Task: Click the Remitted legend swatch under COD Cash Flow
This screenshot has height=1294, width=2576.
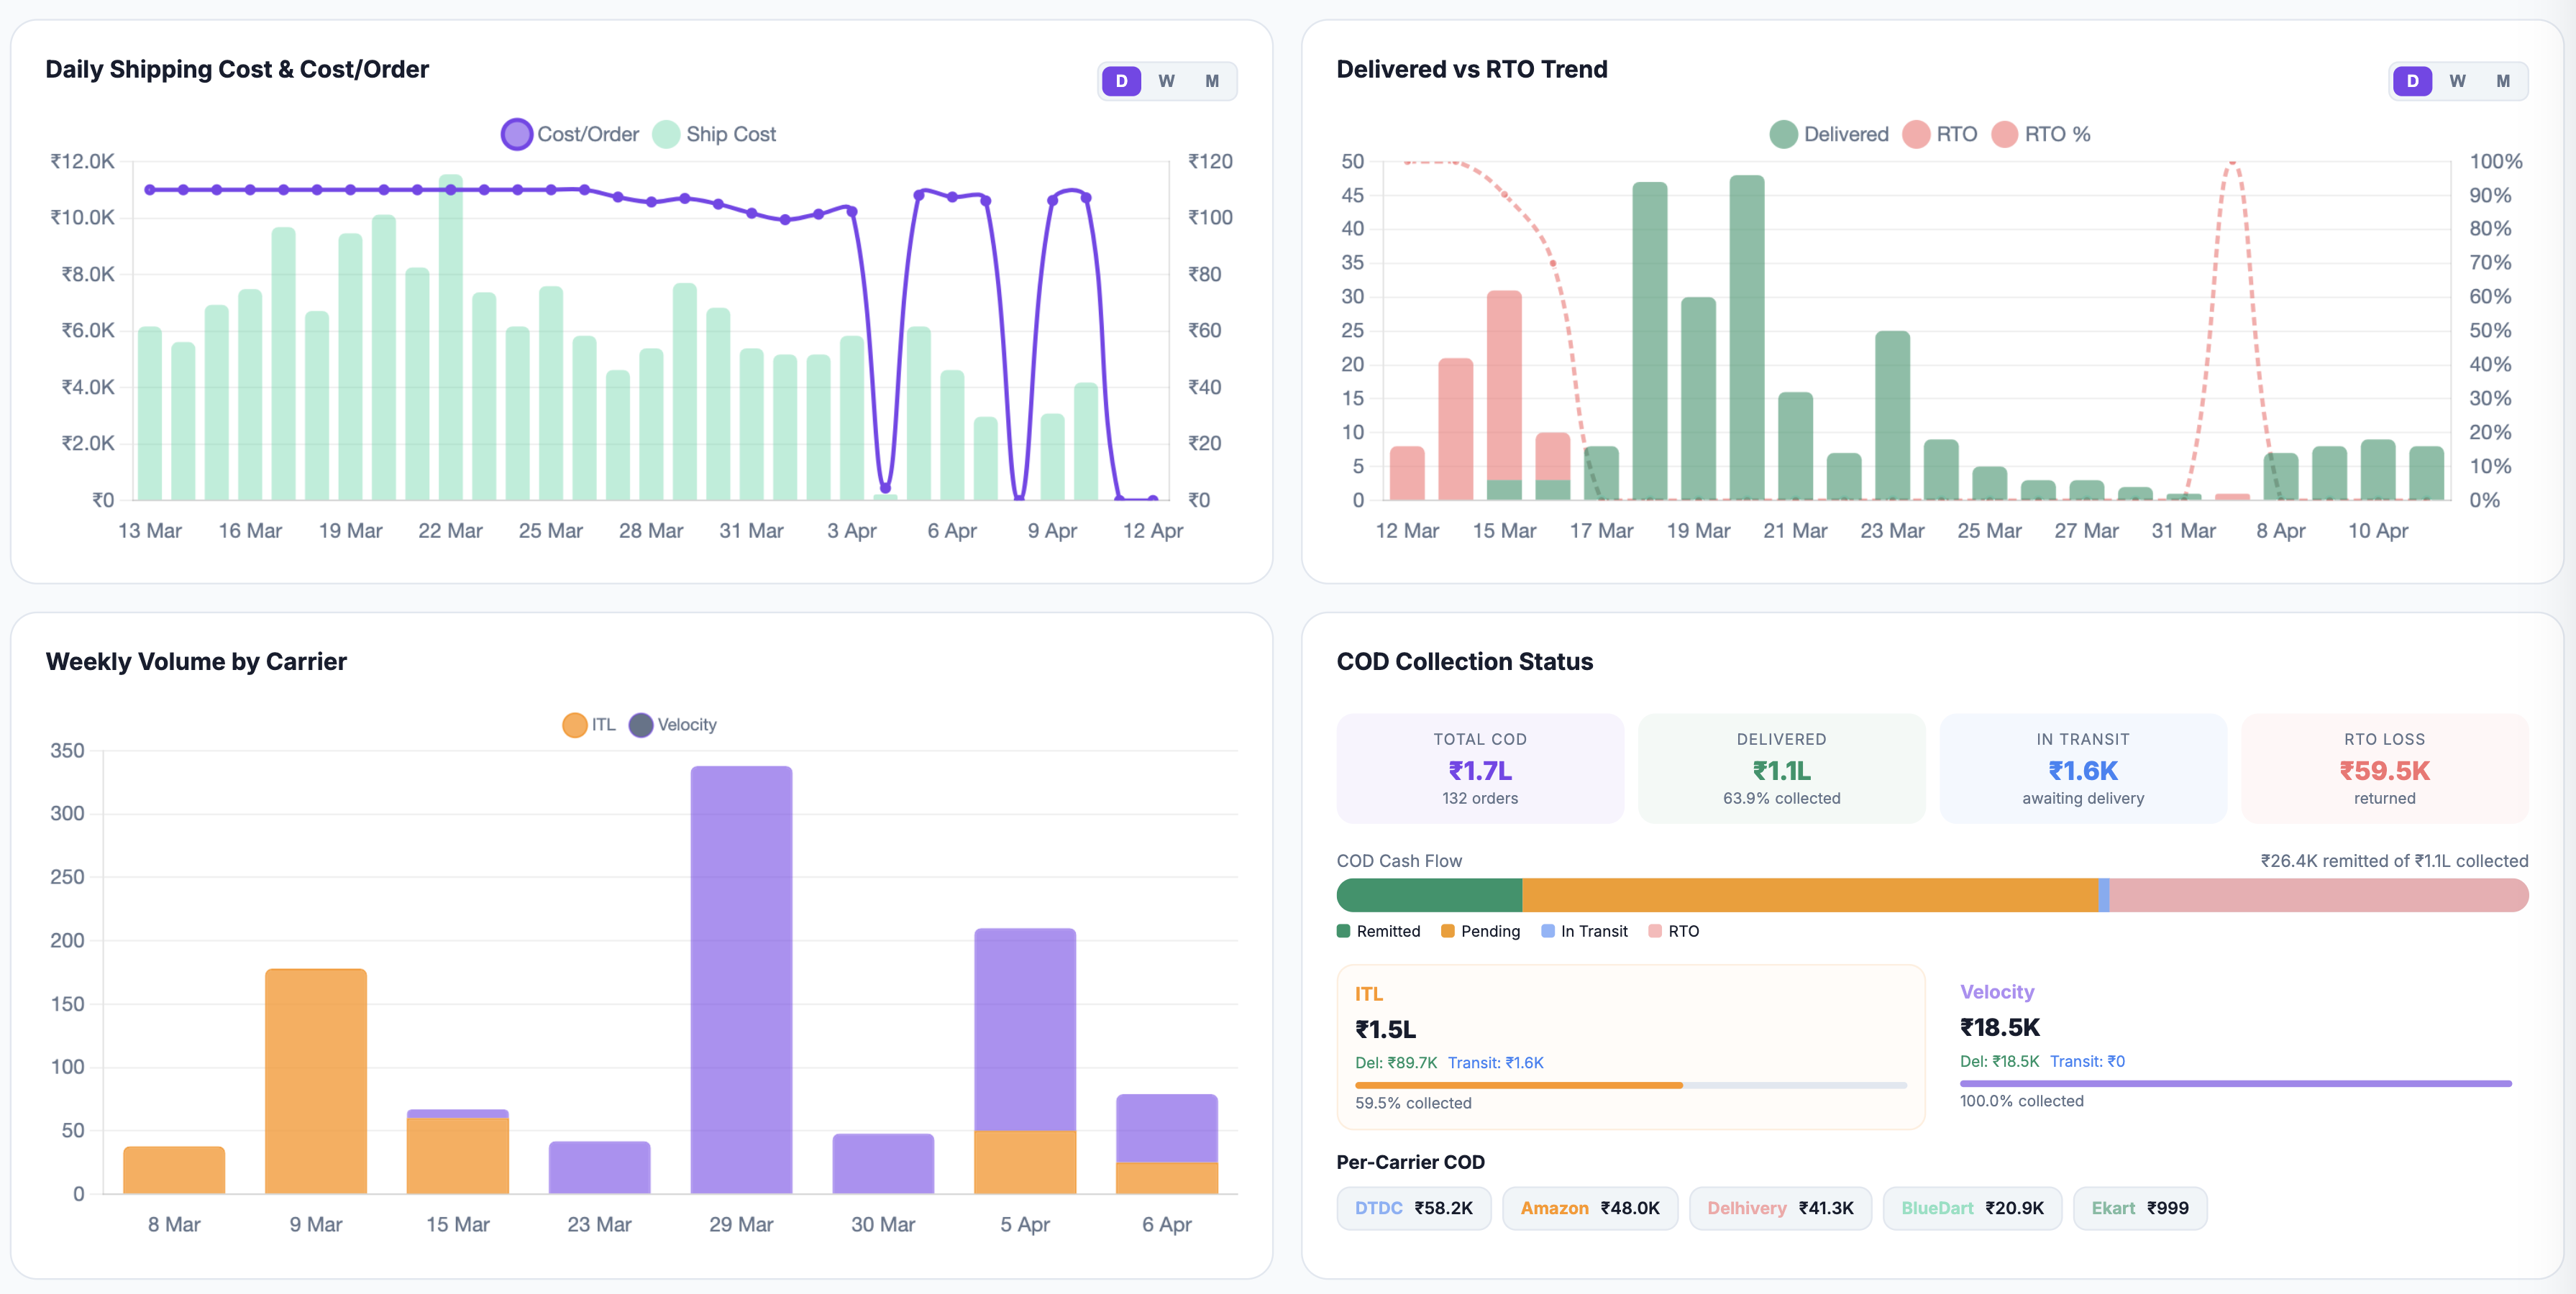Action: tap(1344, 931)
